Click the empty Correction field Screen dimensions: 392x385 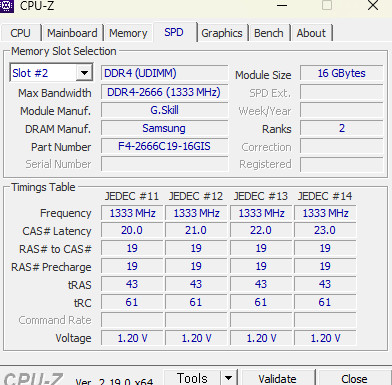click(341, 146)
